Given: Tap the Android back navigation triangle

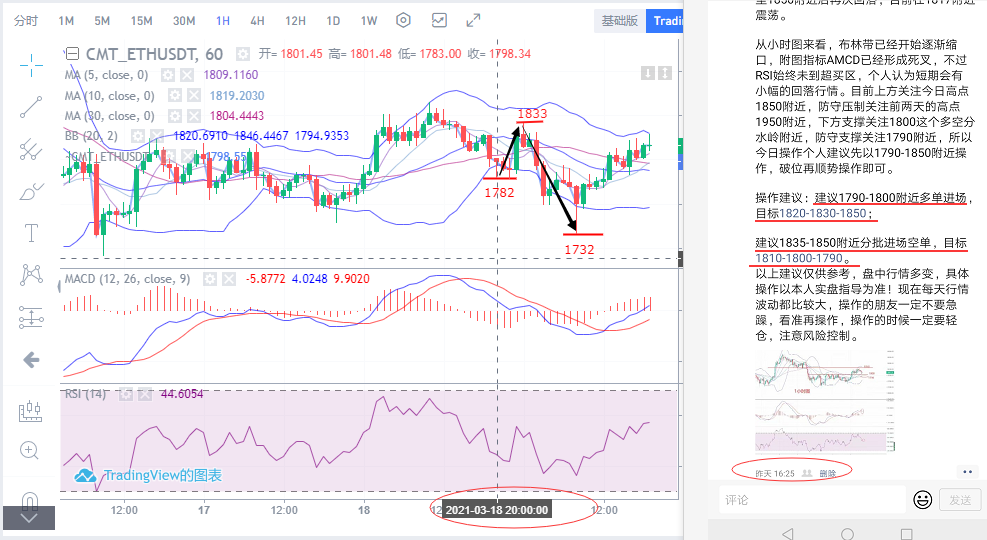Looking at the screenshot, I should 787,534.
